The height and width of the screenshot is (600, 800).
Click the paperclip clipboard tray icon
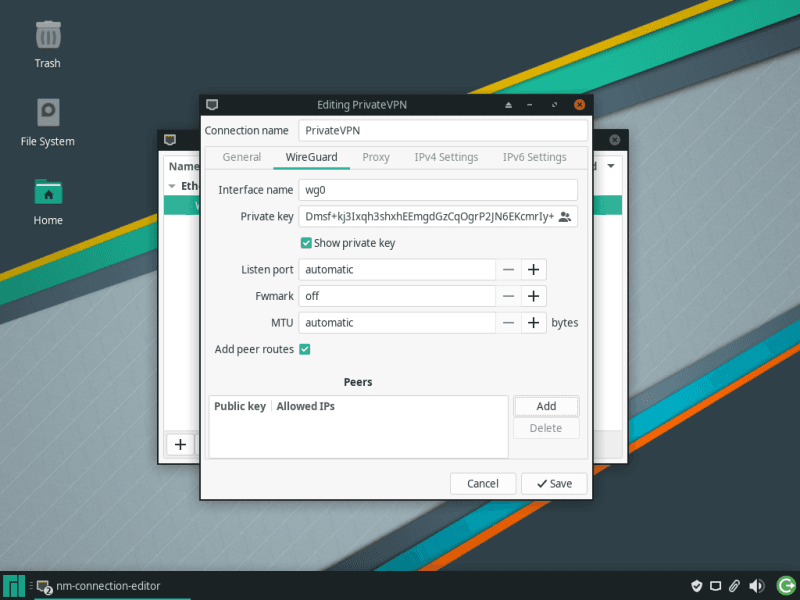click(x=734, y=586)
